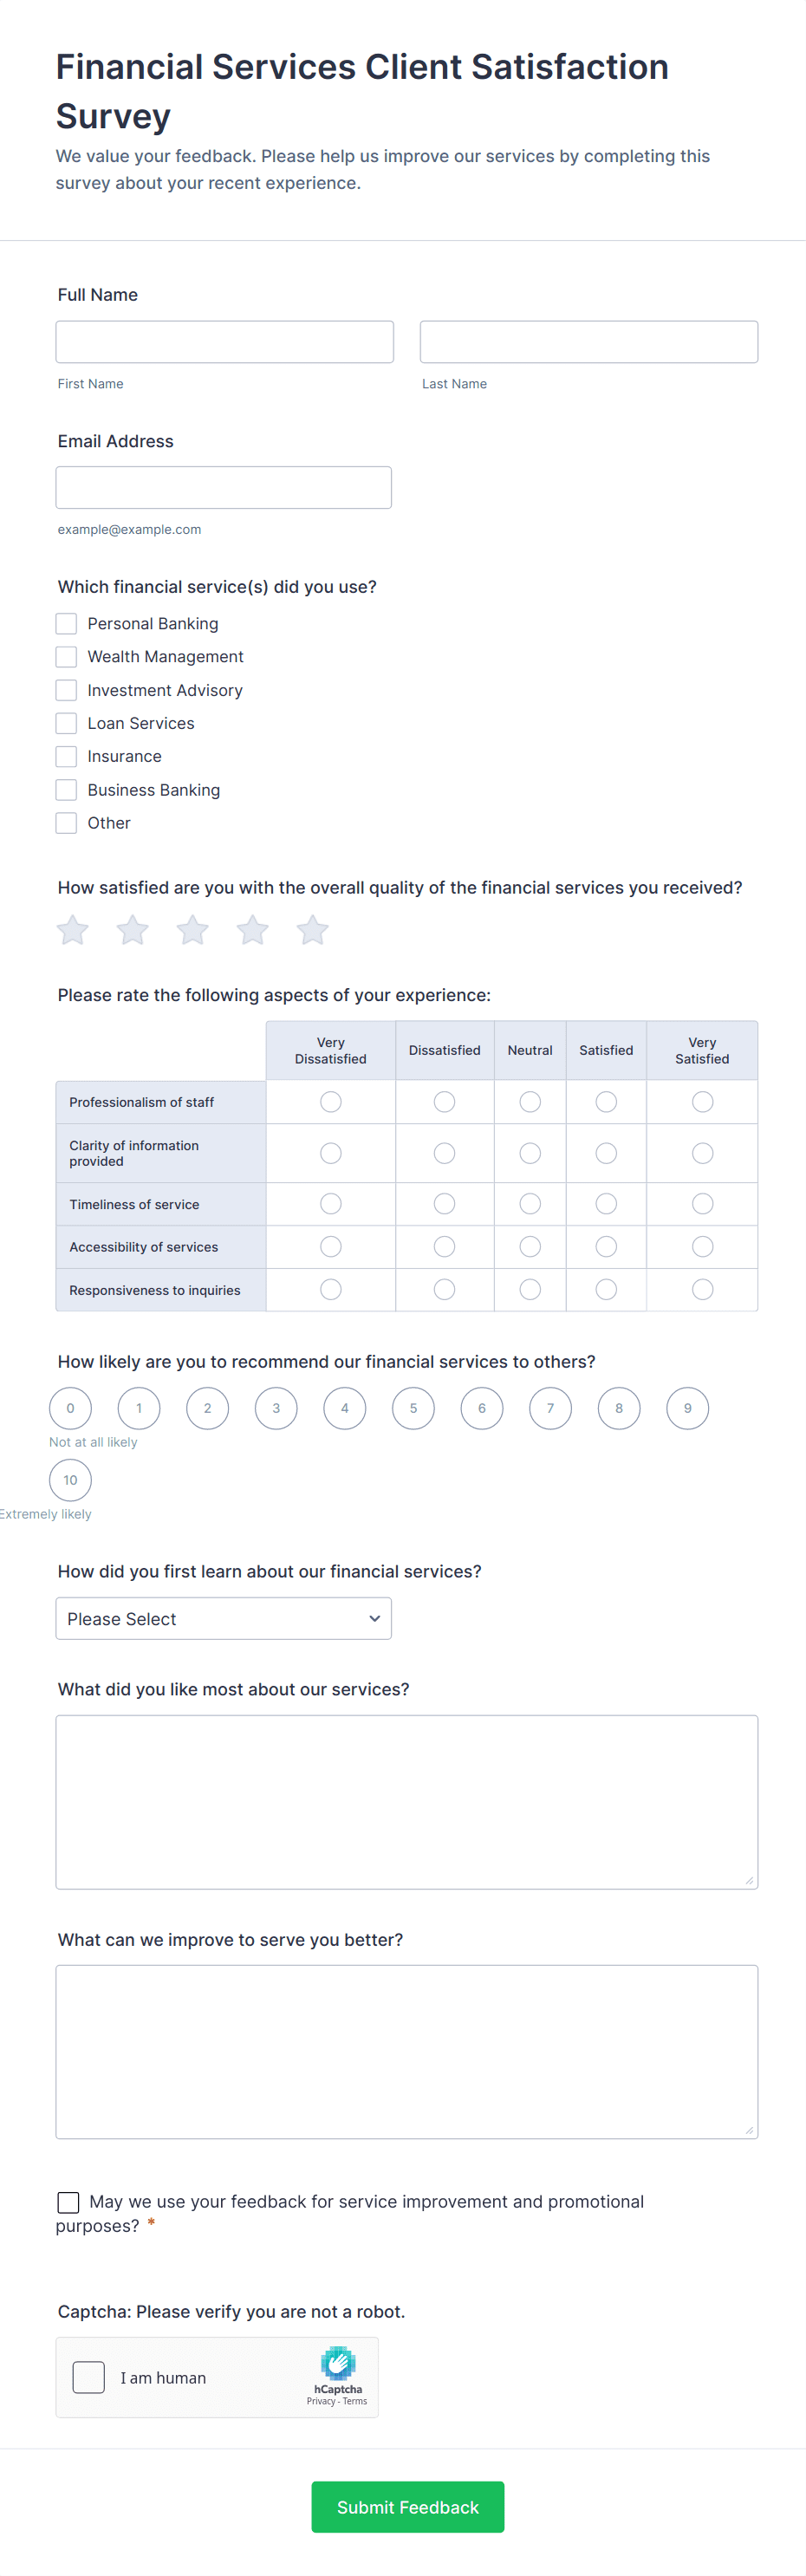Image resolution: width=806 pixels, height=2576 pixels.
Task: Check the Other financial service option
Action: tap(66, 822)
